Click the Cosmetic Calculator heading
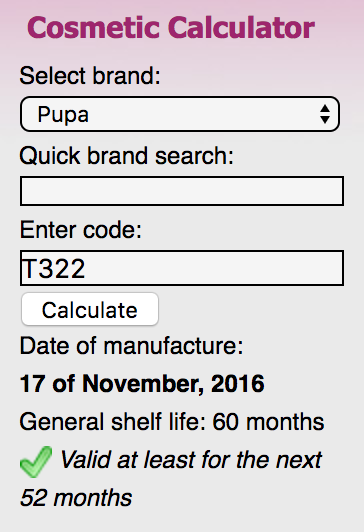 [x=171, y=28]
